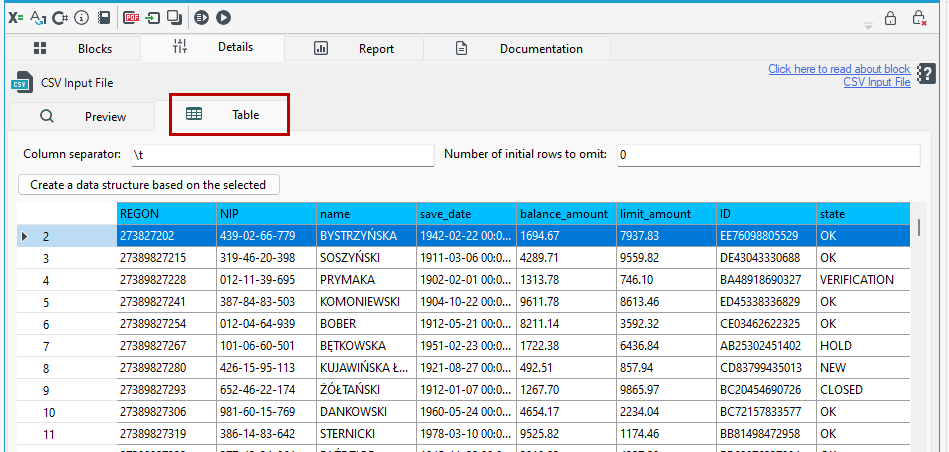The width and height of the screenshot is (949, 452).
Task: Click the limit_amount column header
Action: (666, 214)
